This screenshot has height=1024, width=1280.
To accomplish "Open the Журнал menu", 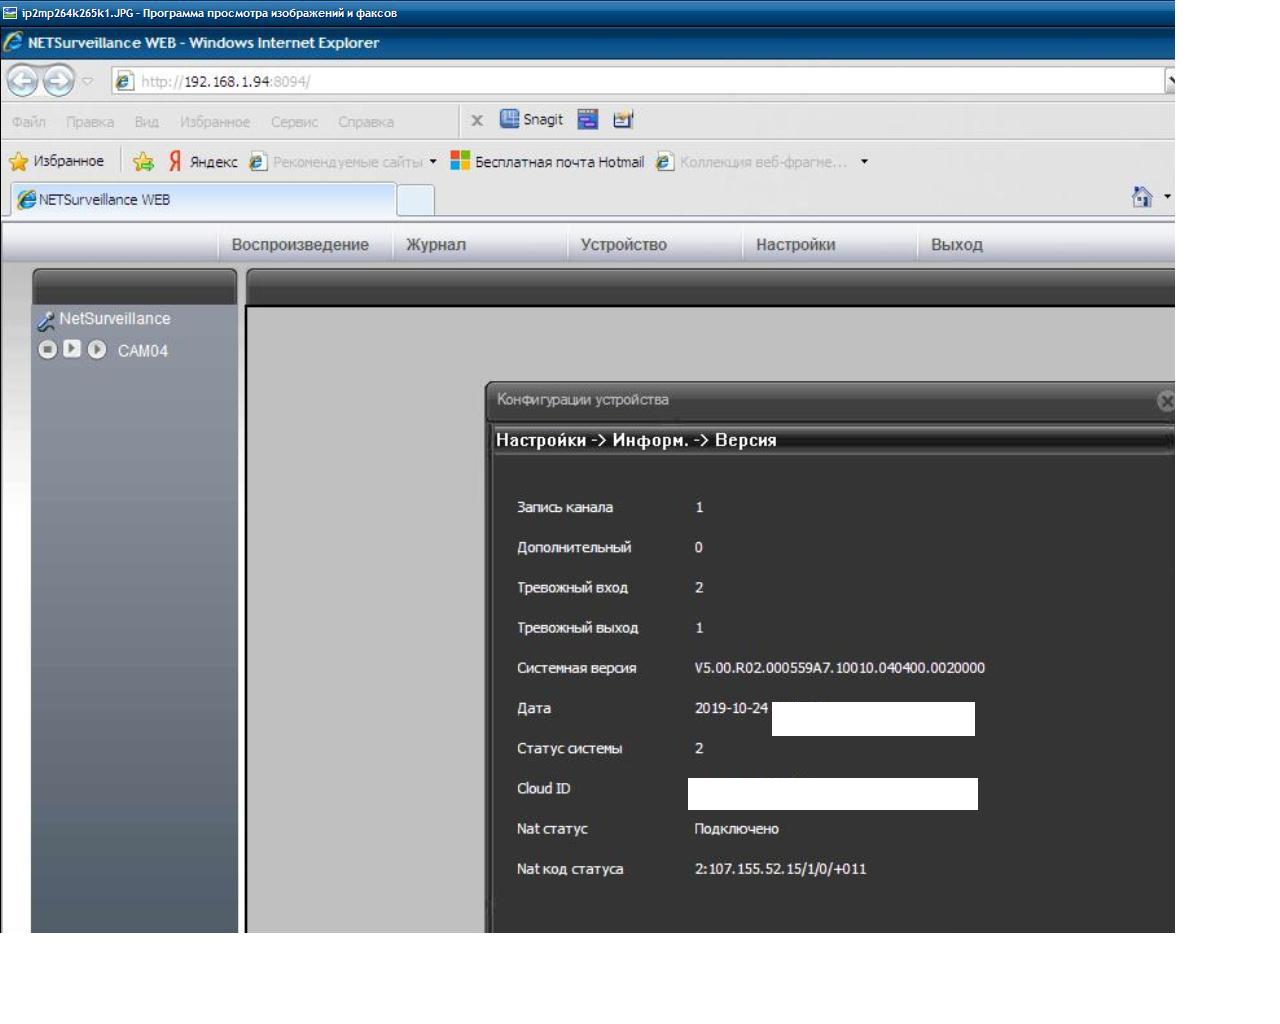I will point(436,245).
